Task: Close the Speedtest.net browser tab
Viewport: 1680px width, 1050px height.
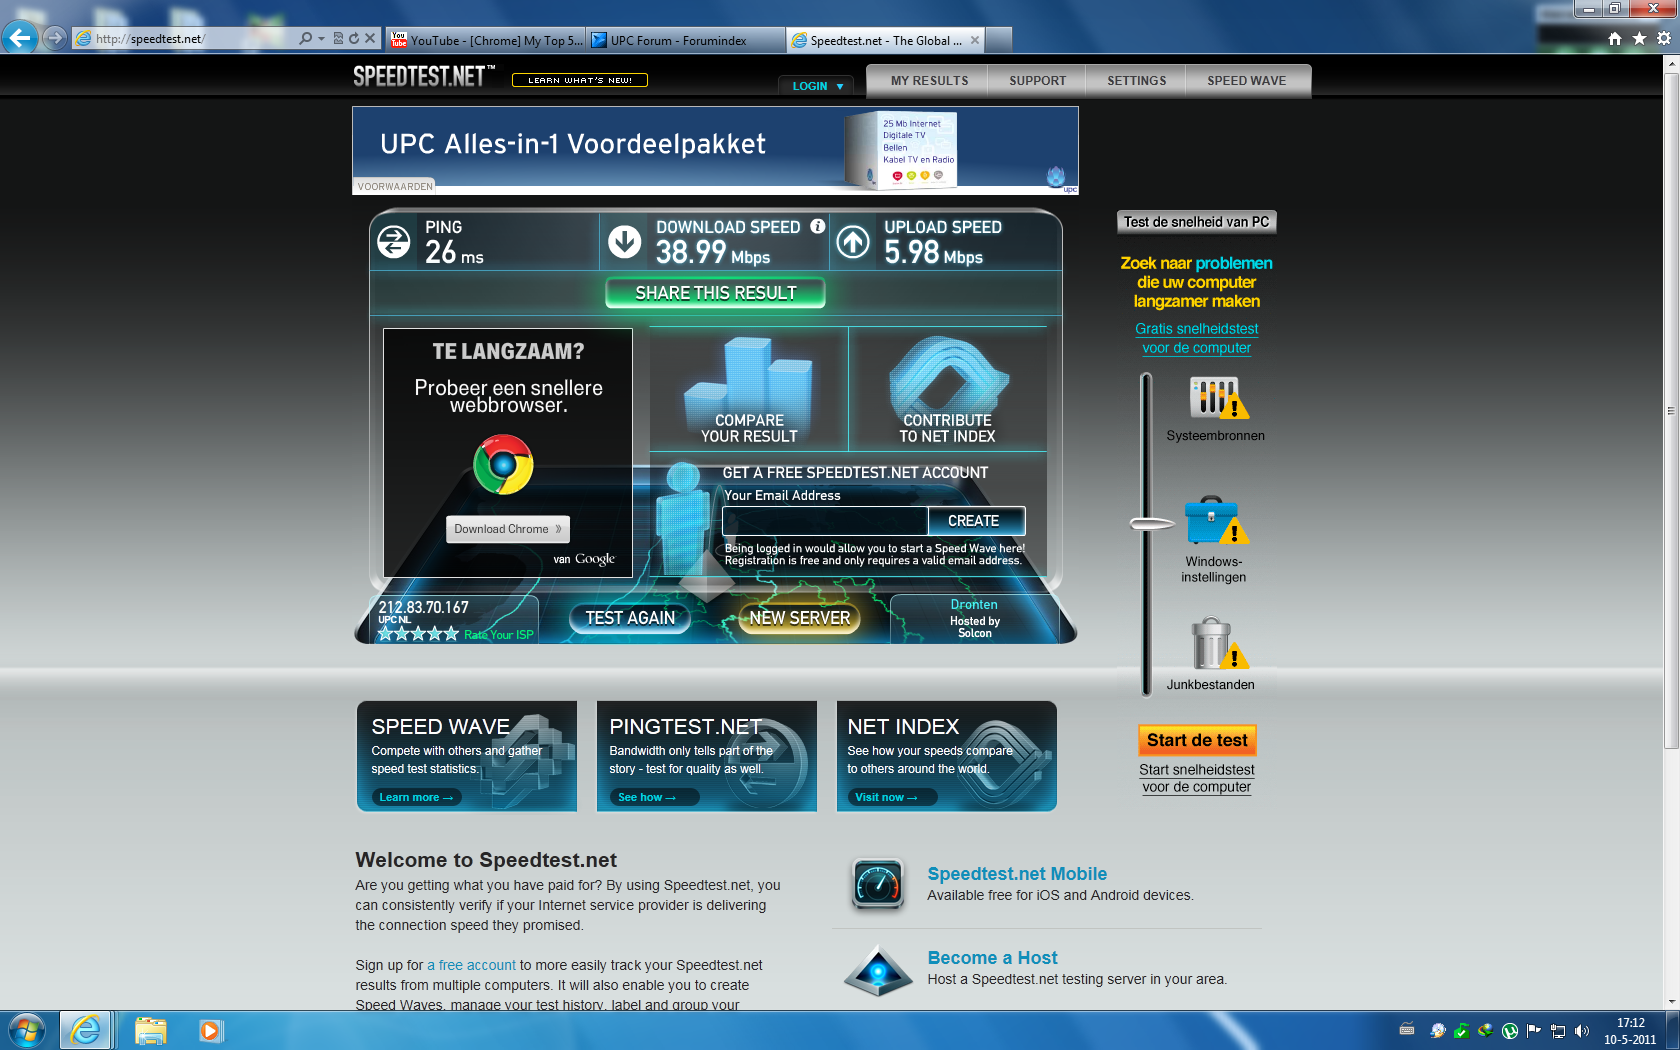Action: (975, 40)
